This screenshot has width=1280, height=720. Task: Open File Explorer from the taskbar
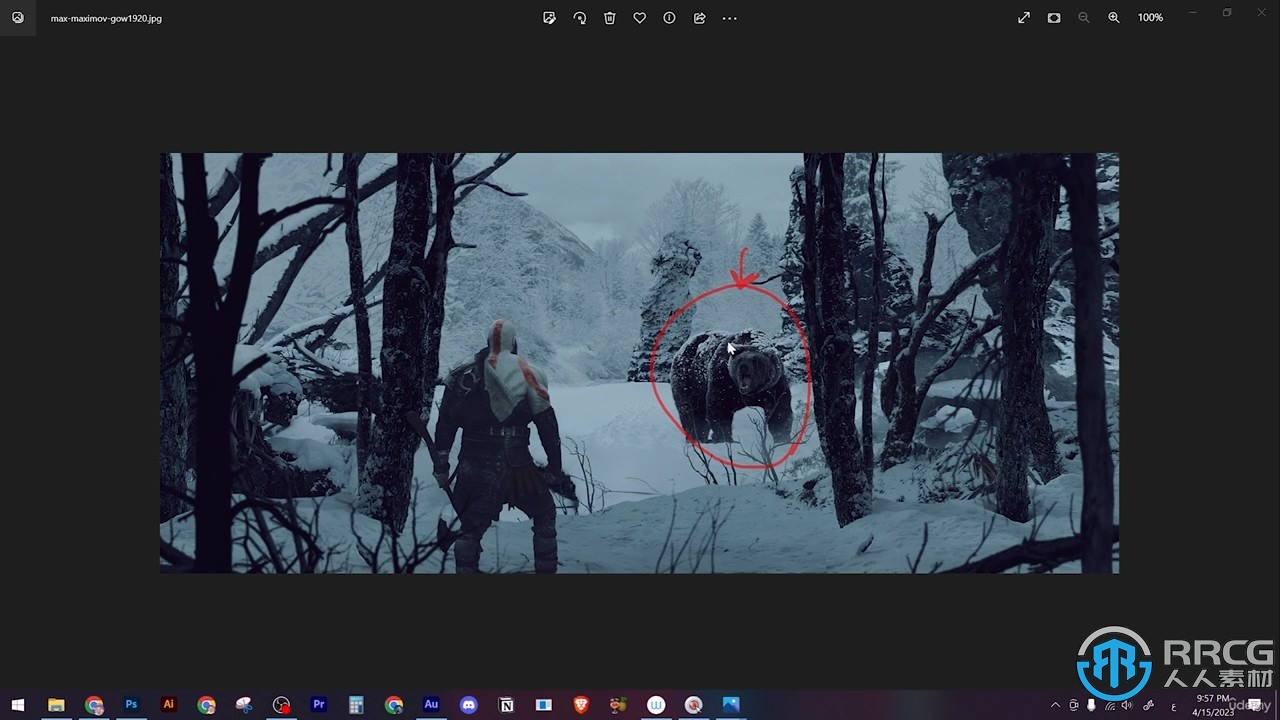[56, 705]
